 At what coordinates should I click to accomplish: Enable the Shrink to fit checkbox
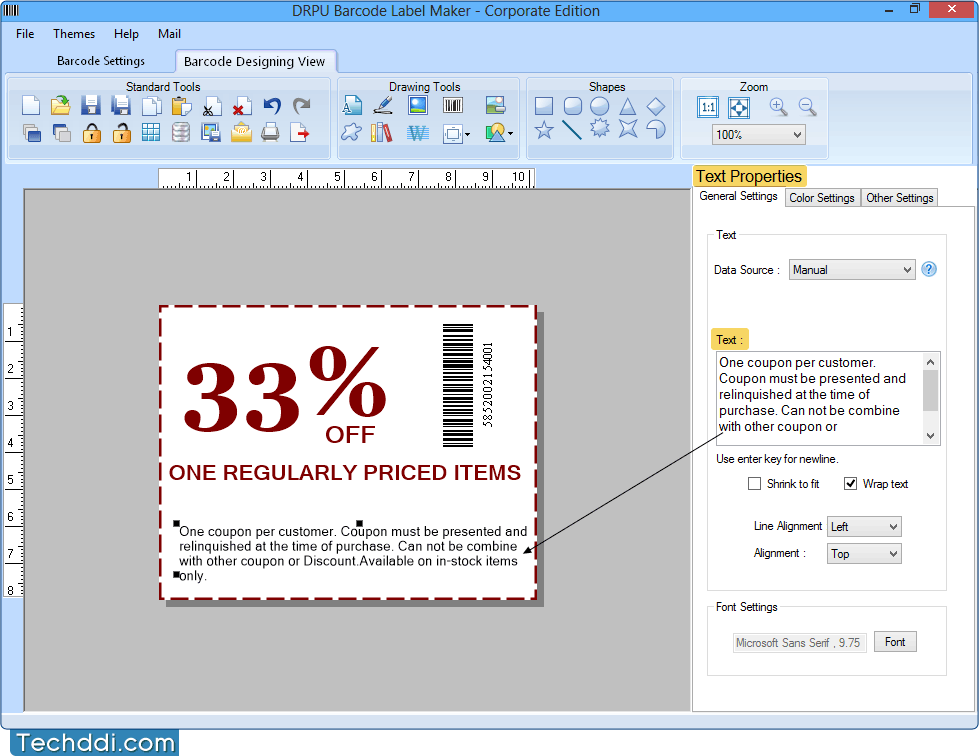coord(754,484)
